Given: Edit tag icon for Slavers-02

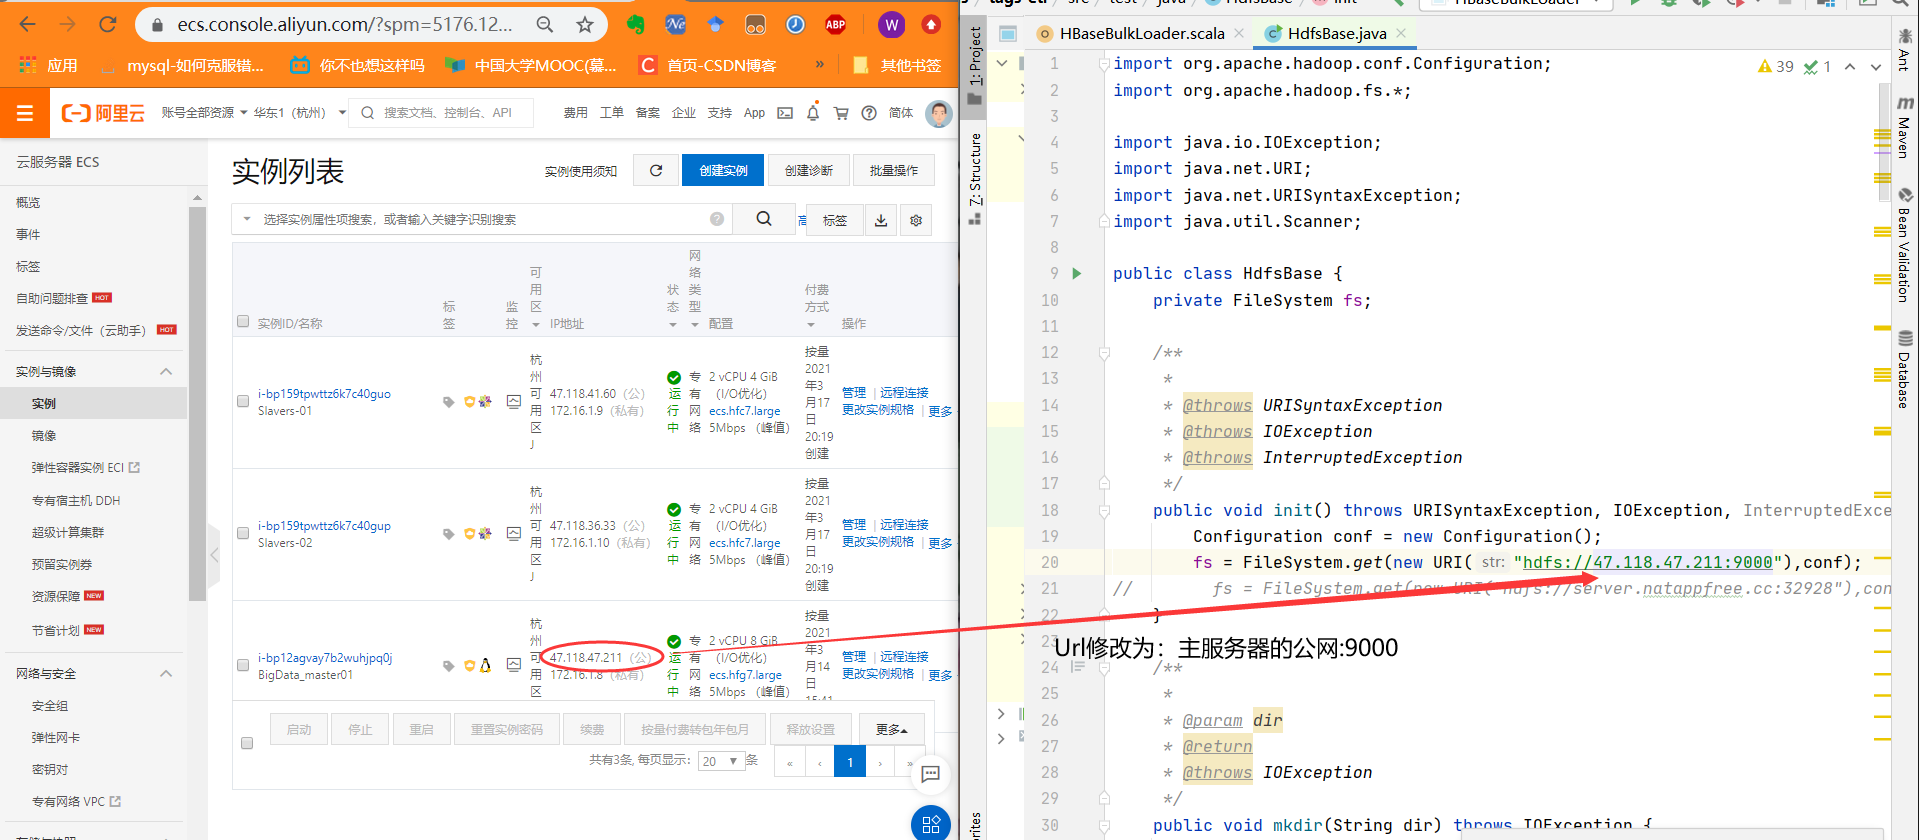Looking at the screenshot, I should 448,534.
